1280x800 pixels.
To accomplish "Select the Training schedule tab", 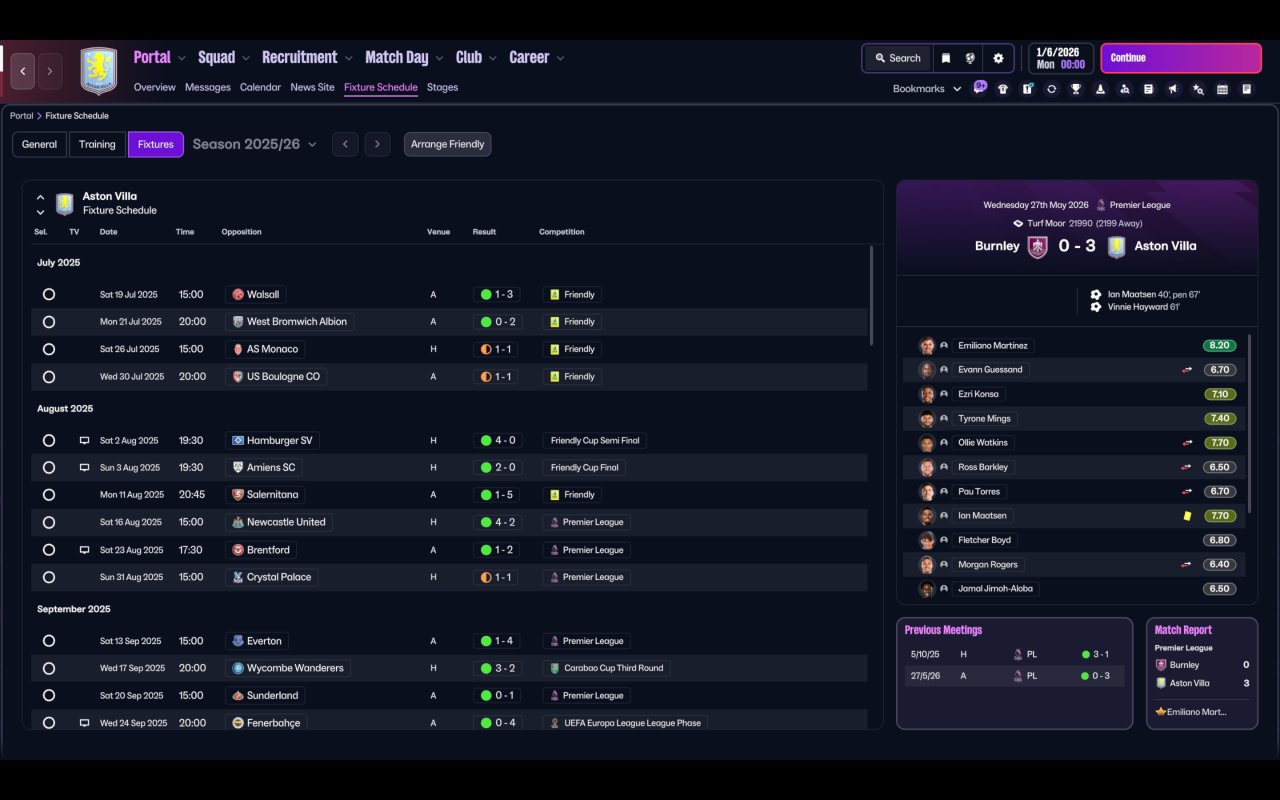I will point(97,145).
